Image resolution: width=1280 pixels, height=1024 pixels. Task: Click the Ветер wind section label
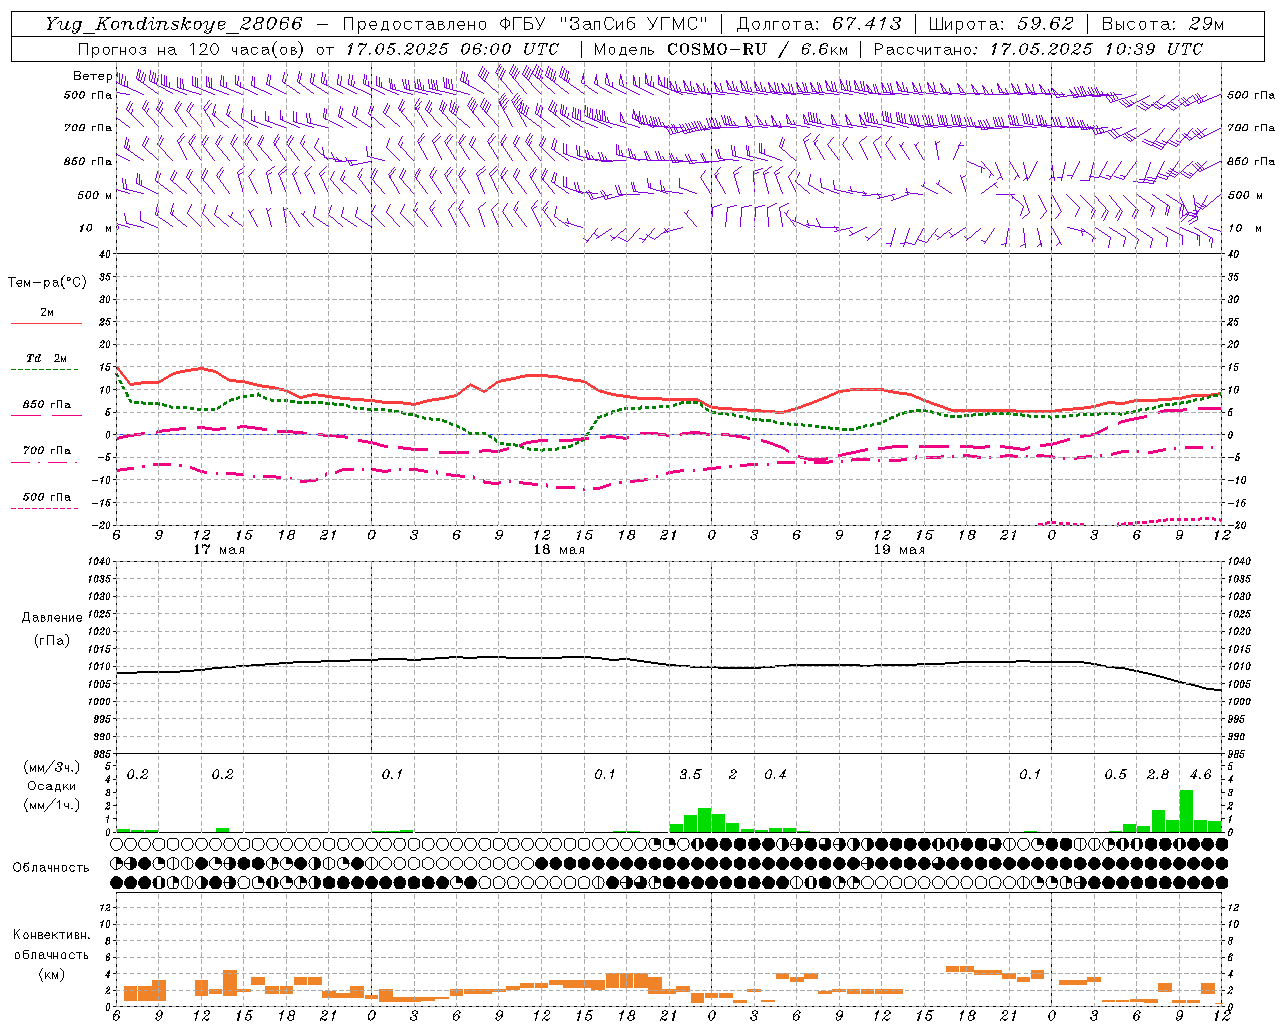point(92,76)
